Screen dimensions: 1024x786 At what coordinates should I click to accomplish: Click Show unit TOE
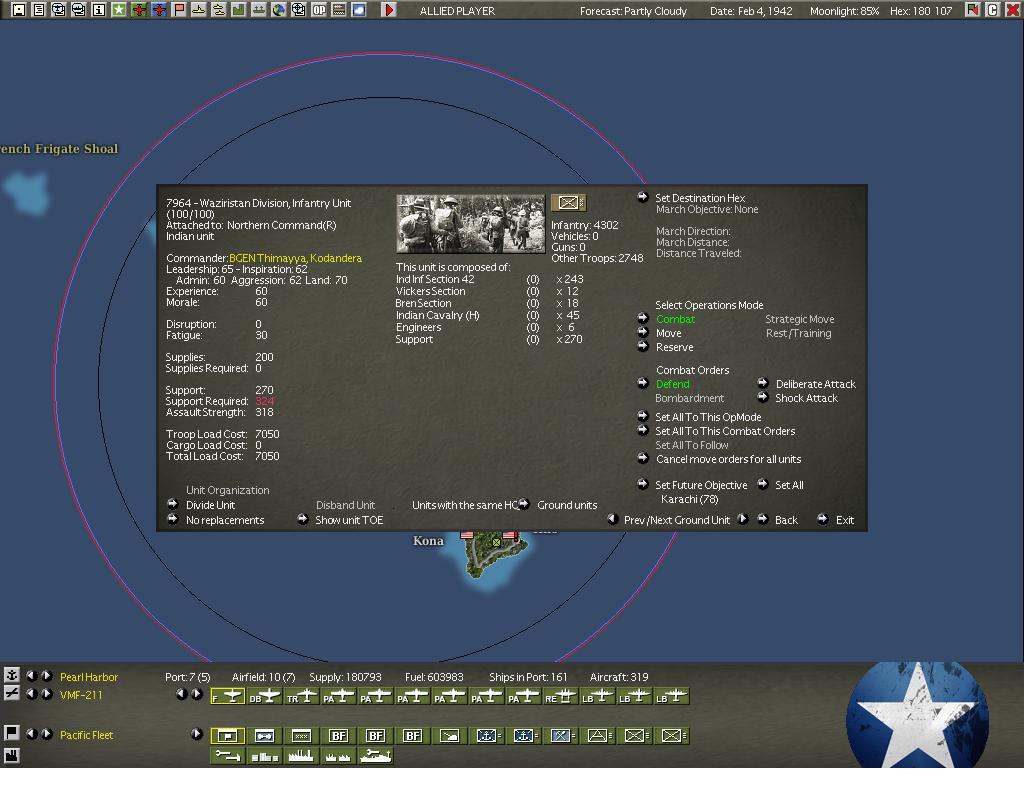click(349, 520)
